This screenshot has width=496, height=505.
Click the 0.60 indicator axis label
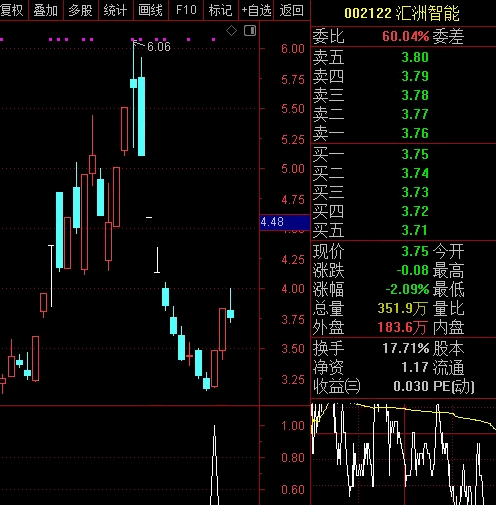pyautogui.click(x=293, y=490)
